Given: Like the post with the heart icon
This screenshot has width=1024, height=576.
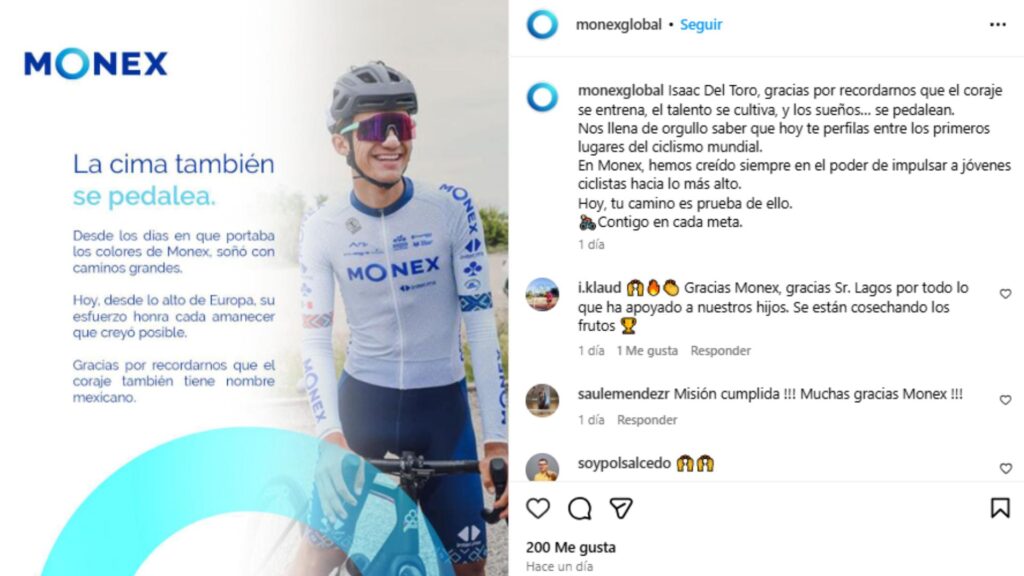Looking at the screenshot, I should point(537,508).
